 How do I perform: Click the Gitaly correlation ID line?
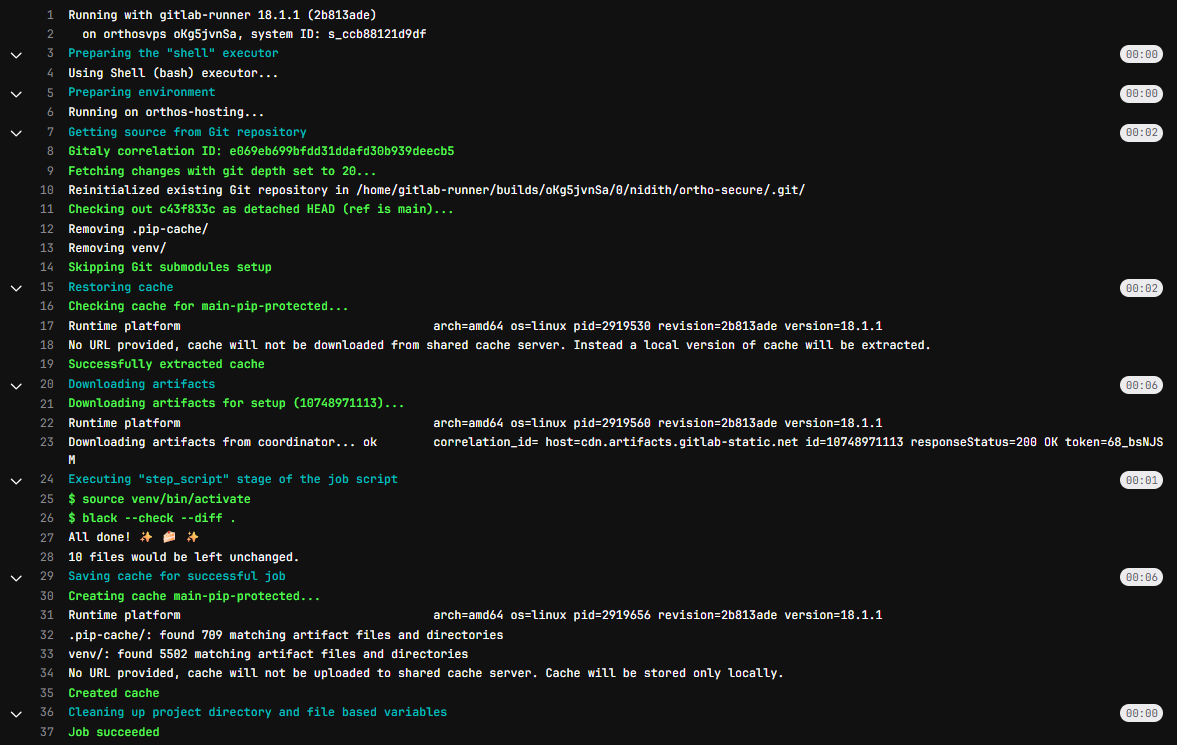pyautogui.click(x=261, y=151)
